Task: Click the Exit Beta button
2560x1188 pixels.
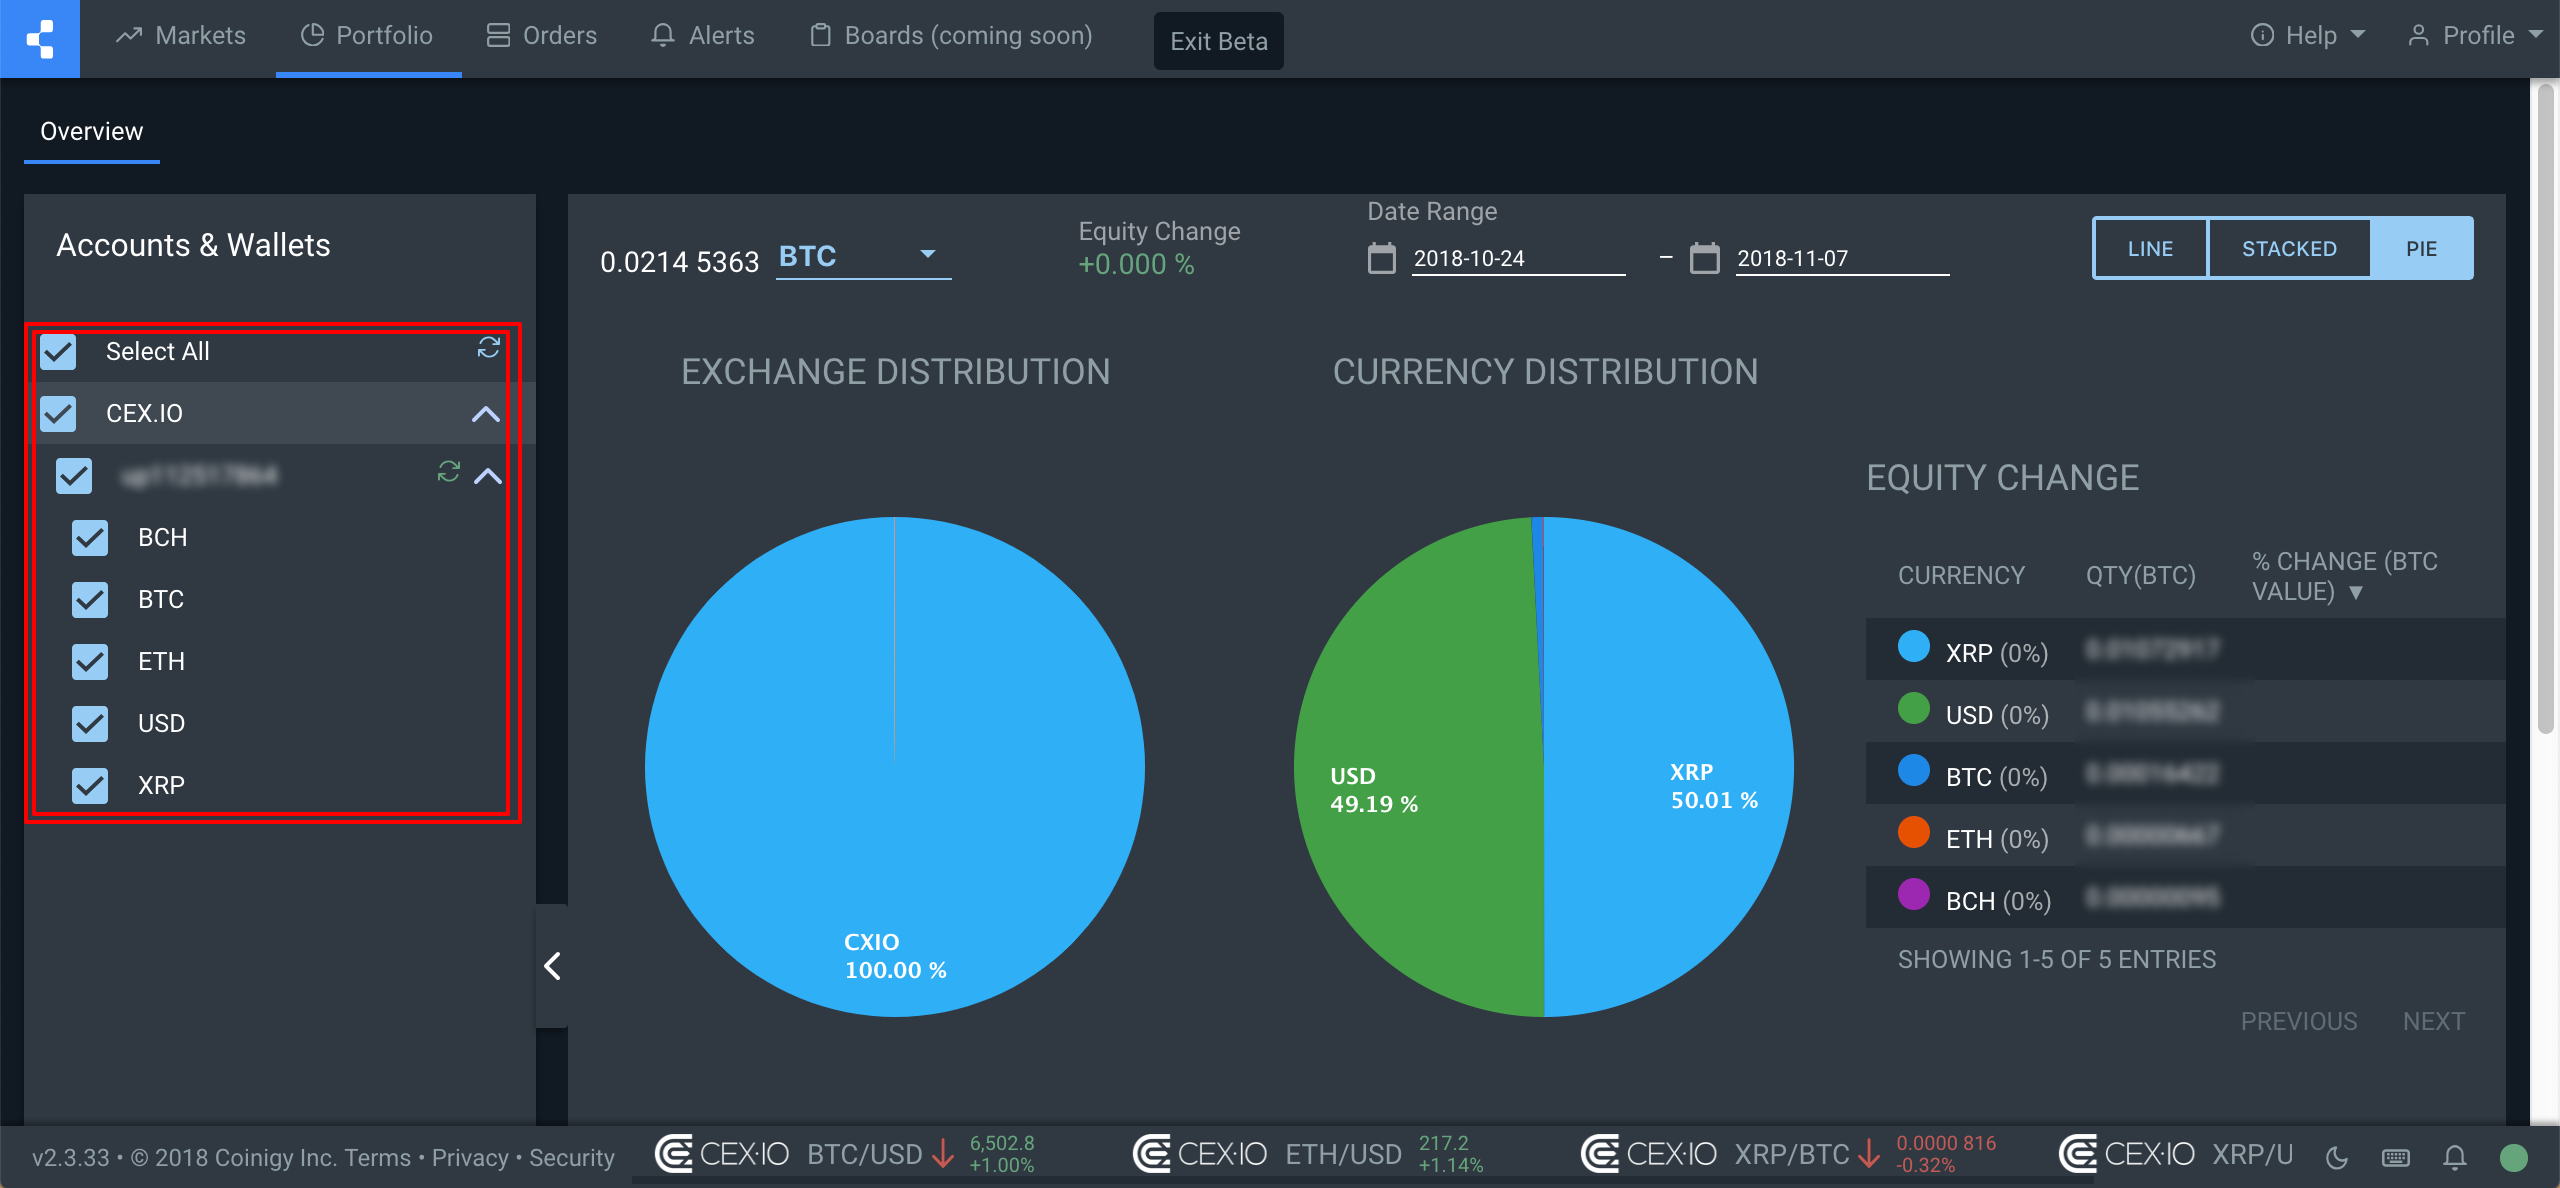Action: click(1218, 41)
